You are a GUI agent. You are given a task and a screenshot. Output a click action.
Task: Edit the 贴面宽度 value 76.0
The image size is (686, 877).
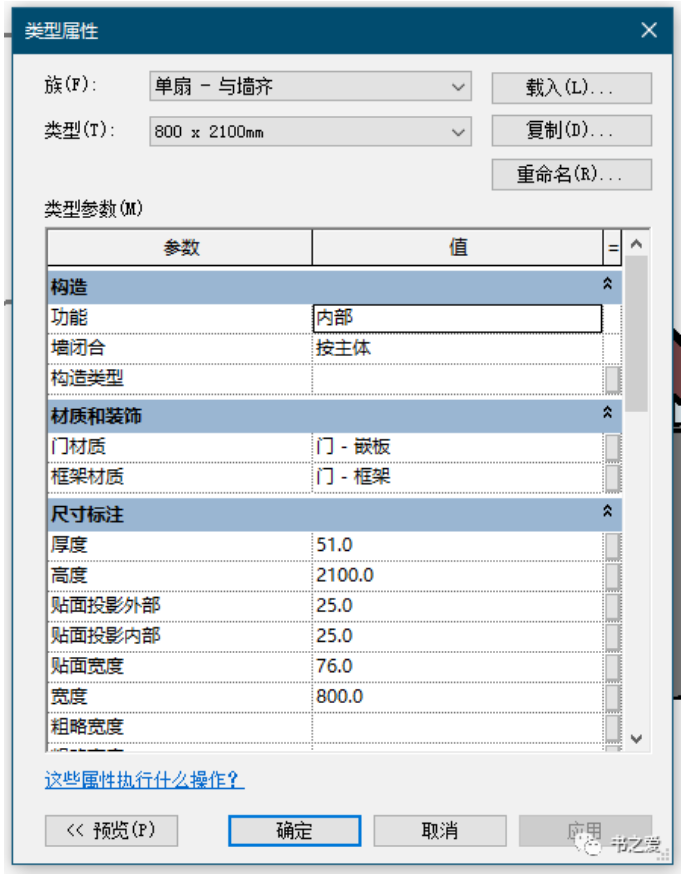click(x=457, y=666)
